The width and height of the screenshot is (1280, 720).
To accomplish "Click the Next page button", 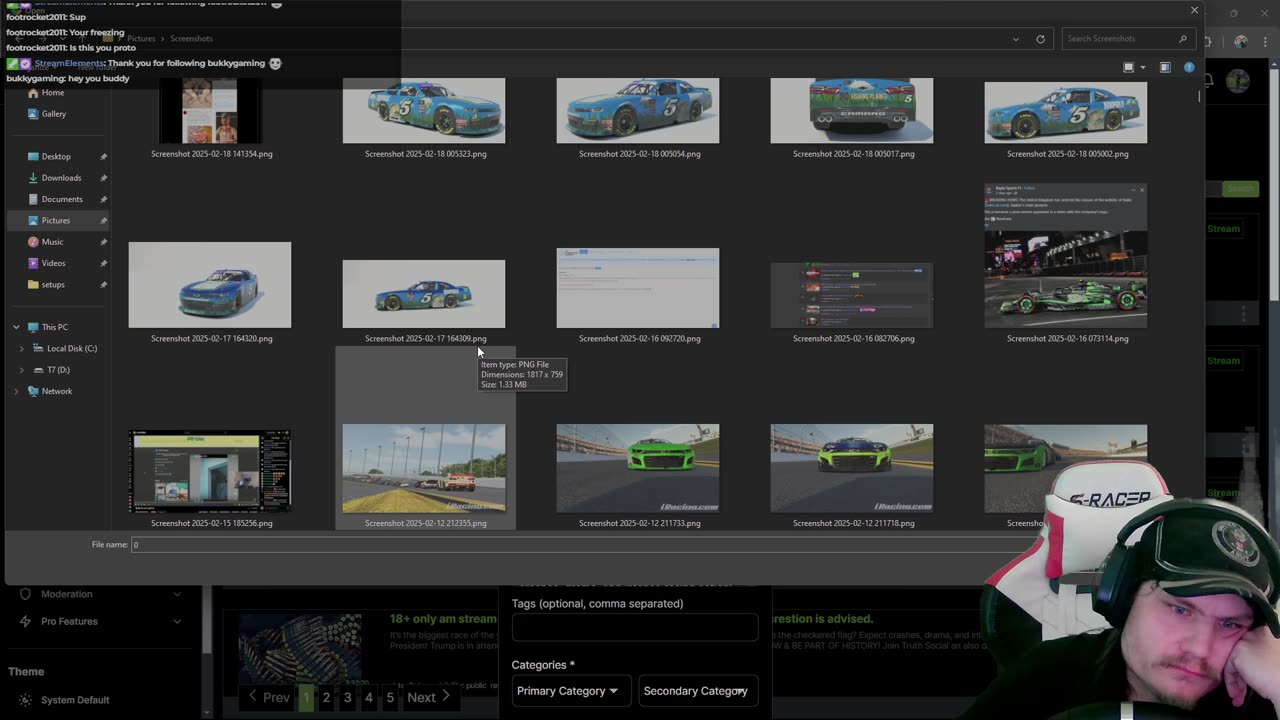I will coord(428,697).
